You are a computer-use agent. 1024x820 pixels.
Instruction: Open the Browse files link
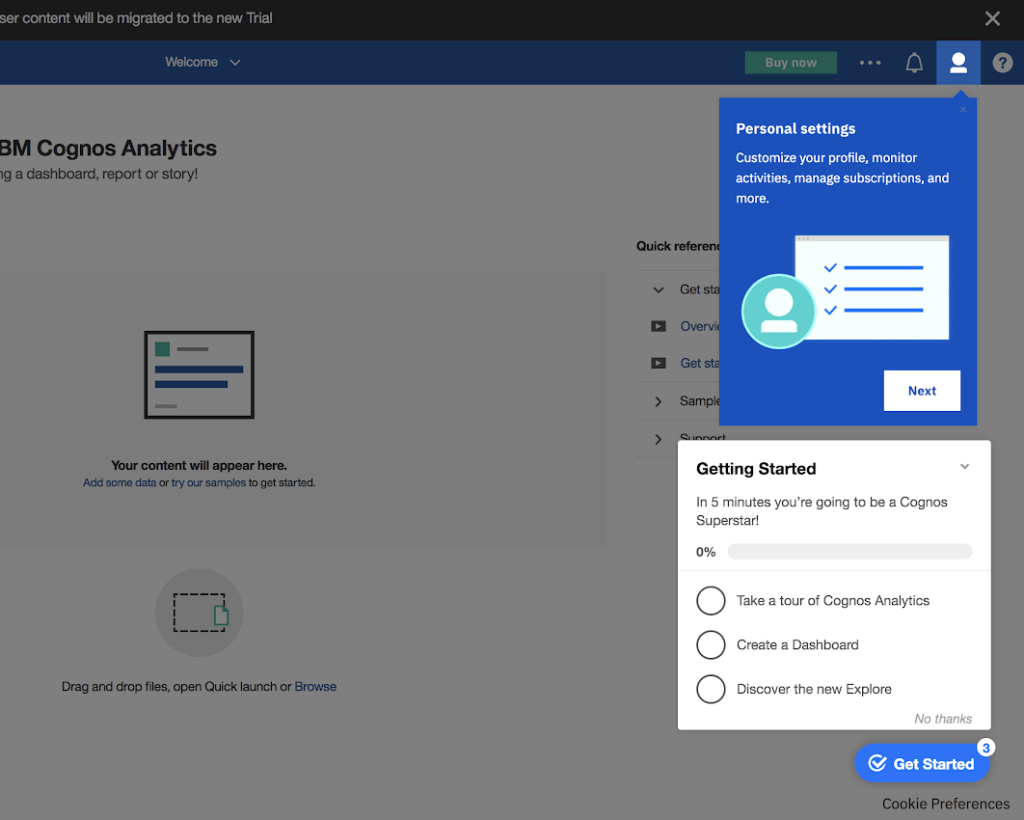pyautogui.click(x=315, y=687)
